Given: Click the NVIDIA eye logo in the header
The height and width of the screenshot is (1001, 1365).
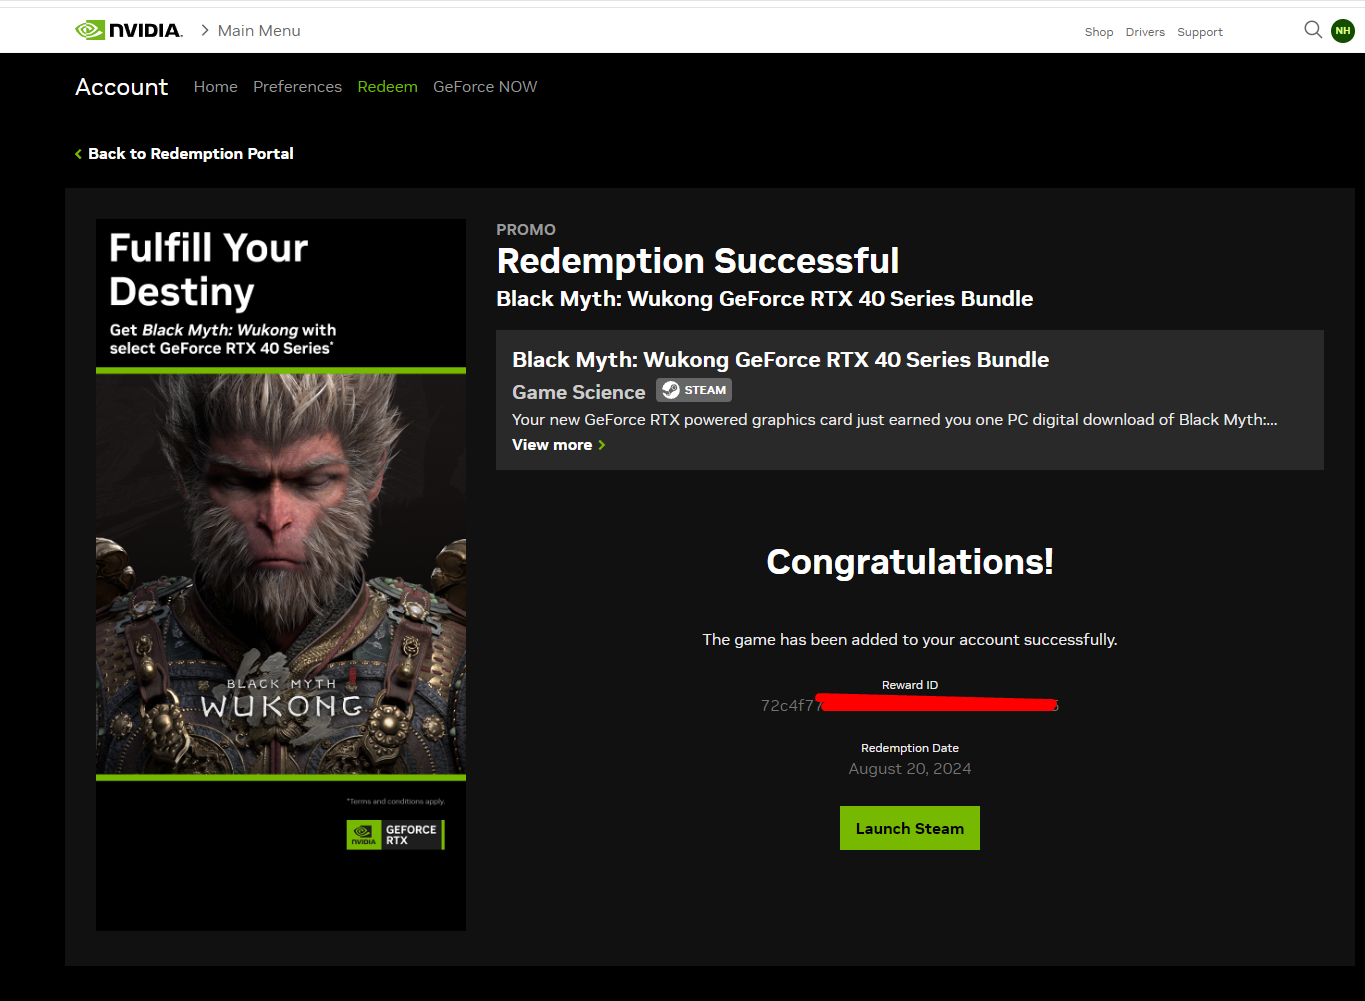Looking at the screenshot, I should pyautogui.click(x=89, y=30).
